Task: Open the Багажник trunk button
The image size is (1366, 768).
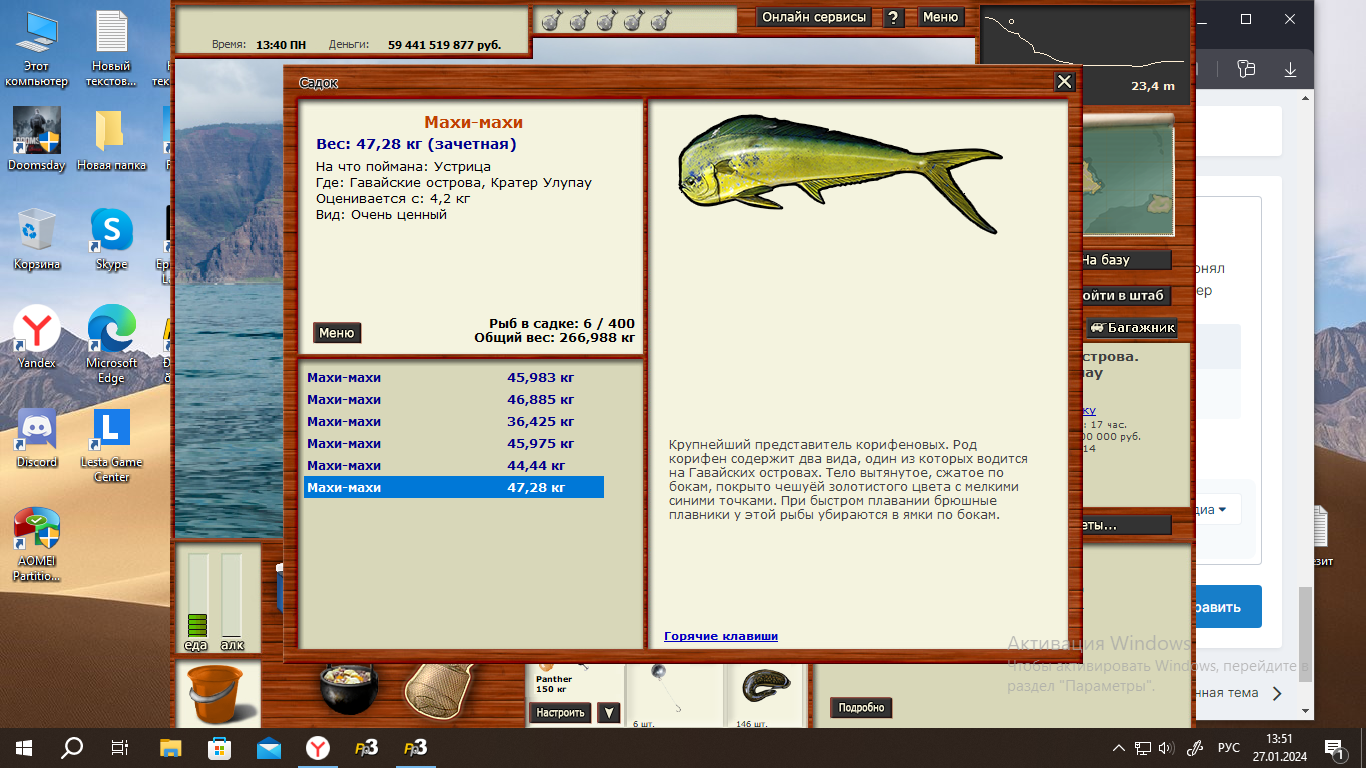Action: [x=1132, y=328]
